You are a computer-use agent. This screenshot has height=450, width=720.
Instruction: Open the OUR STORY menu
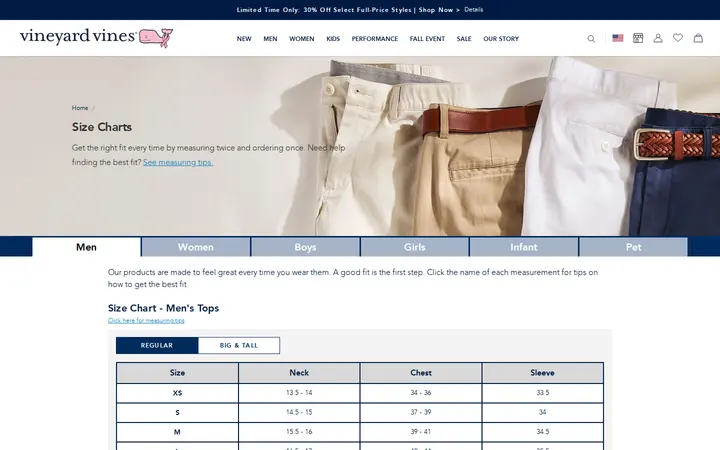(x=501, y=39)
